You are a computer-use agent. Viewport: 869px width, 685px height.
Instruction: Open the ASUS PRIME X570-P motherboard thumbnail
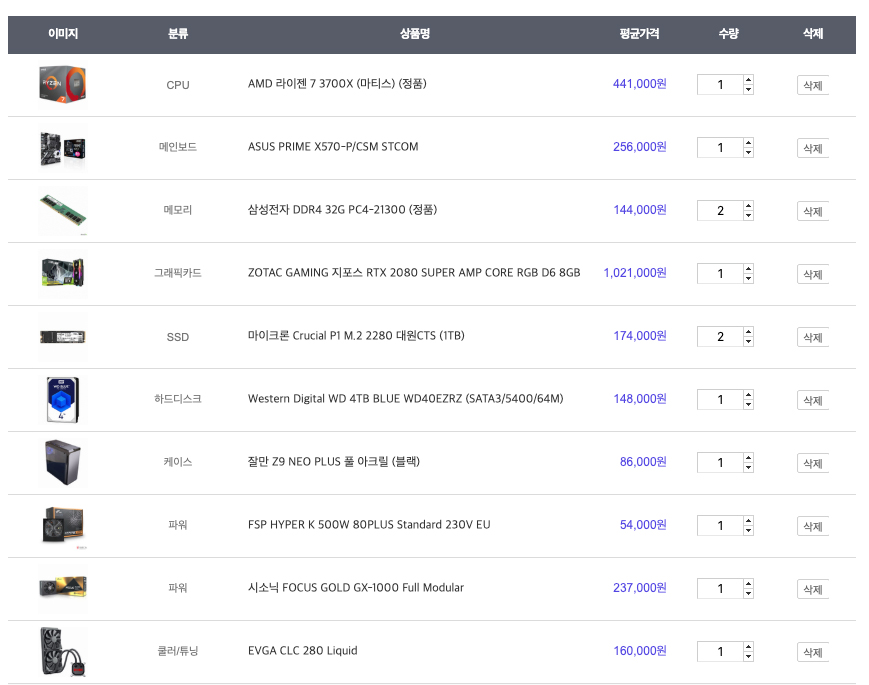click(63, 148)
